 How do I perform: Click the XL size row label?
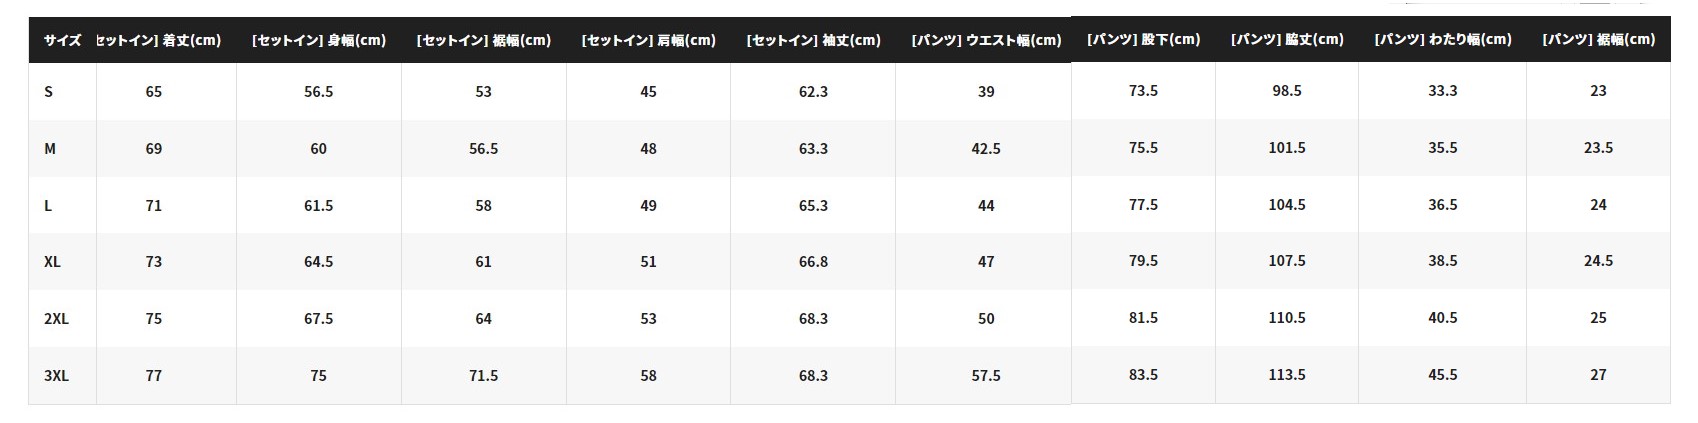[x=52, y=262]
